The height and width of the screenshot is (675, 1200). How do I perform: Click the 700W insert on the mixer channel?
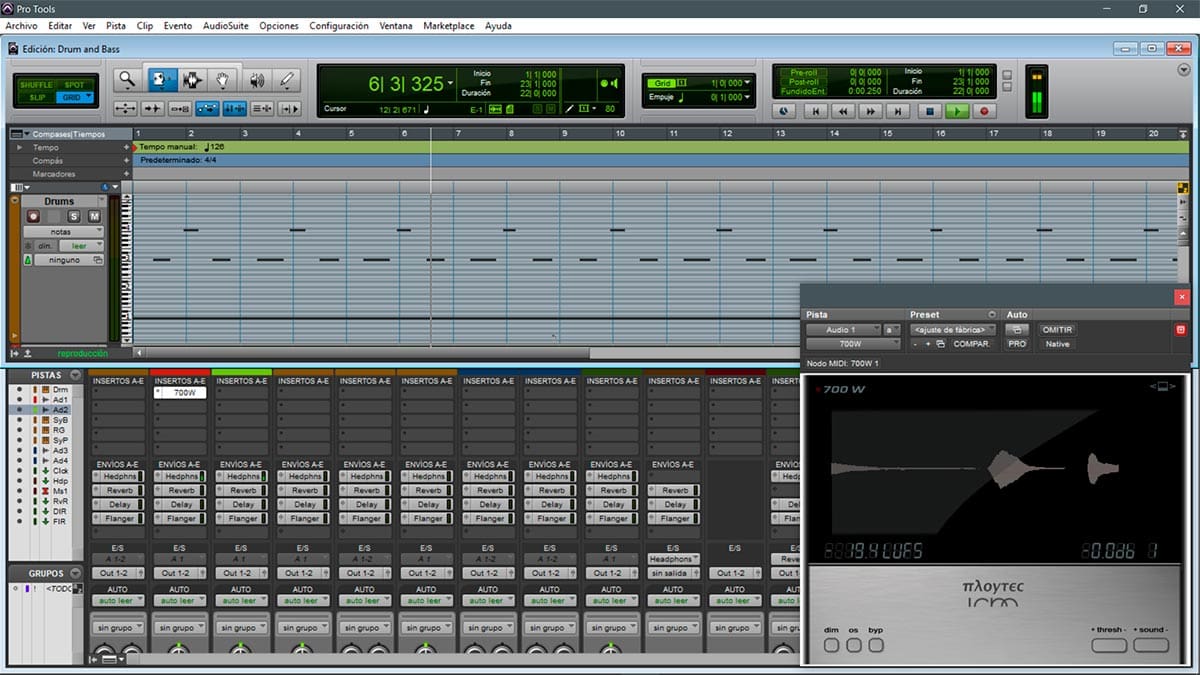click(180, 393)
